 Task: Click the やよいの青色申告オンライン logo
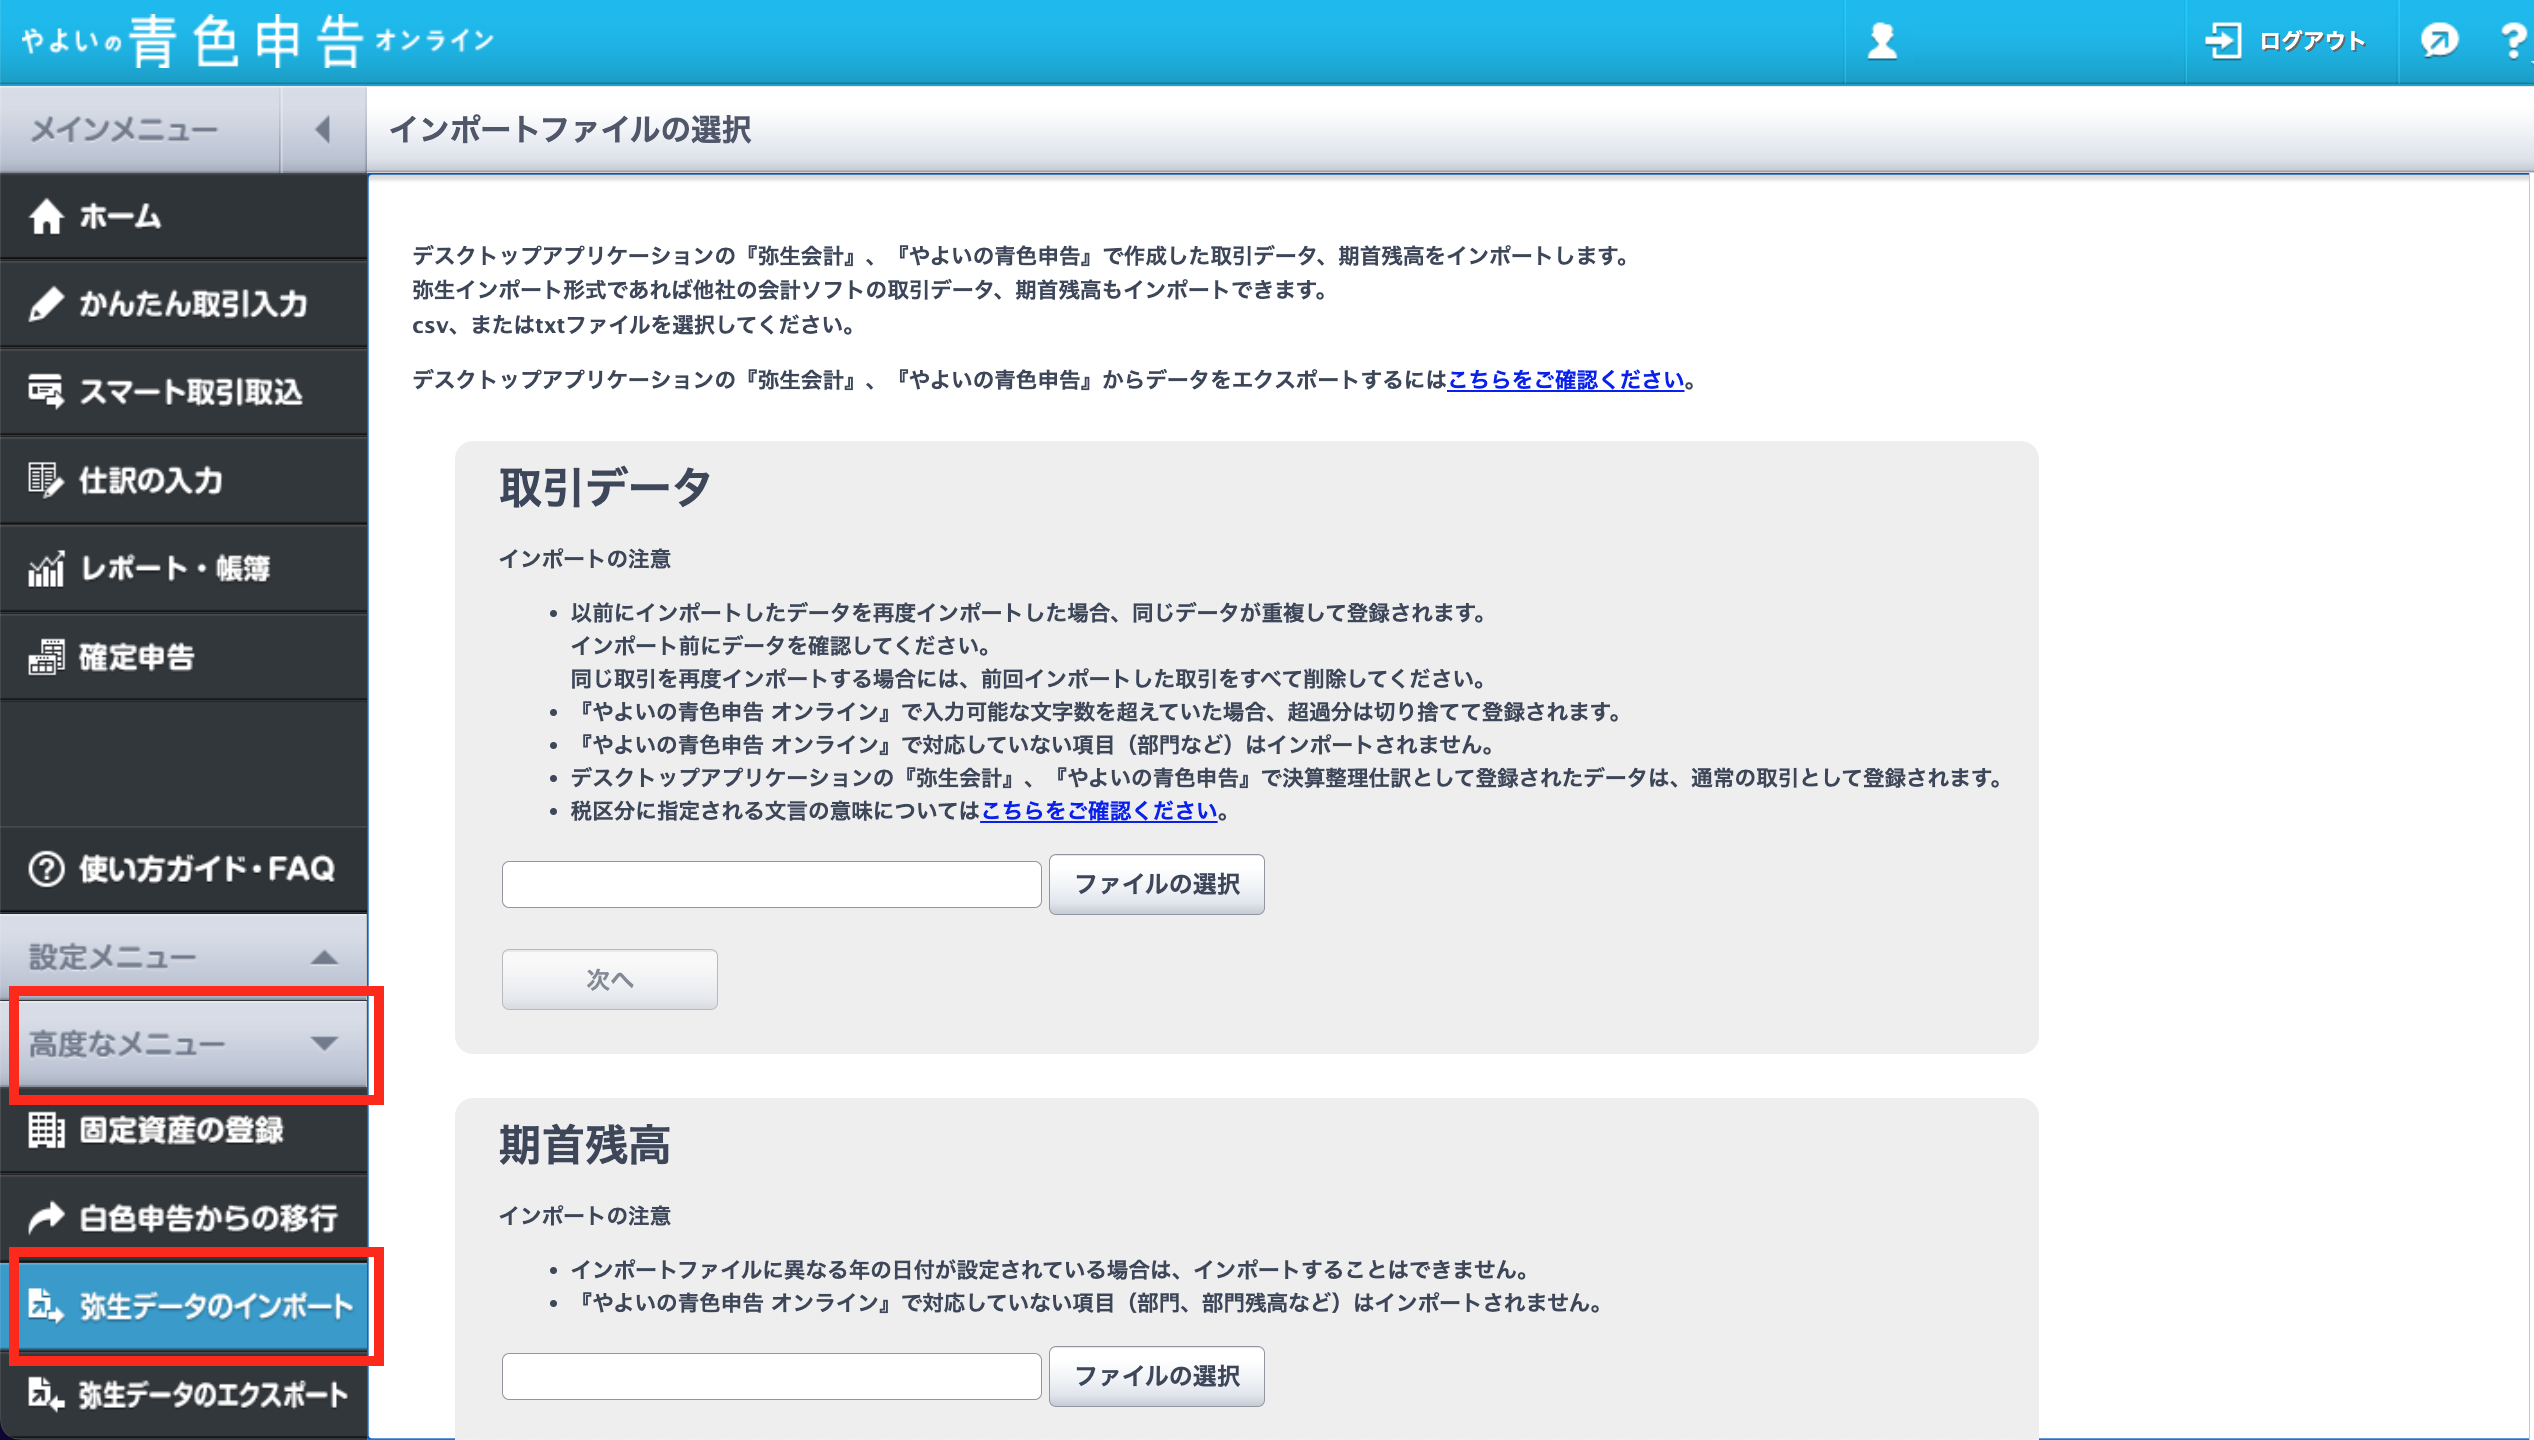click(258, 41)
